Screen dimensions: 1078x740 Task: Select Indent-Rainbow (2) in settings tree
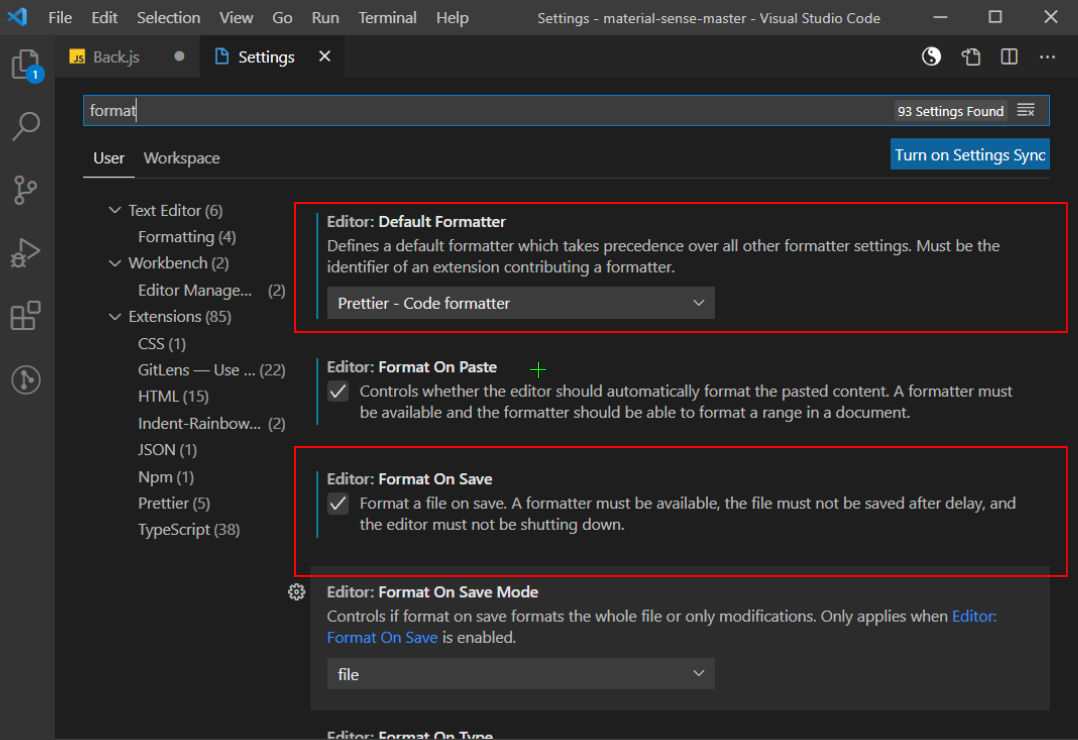coord(211,424)
